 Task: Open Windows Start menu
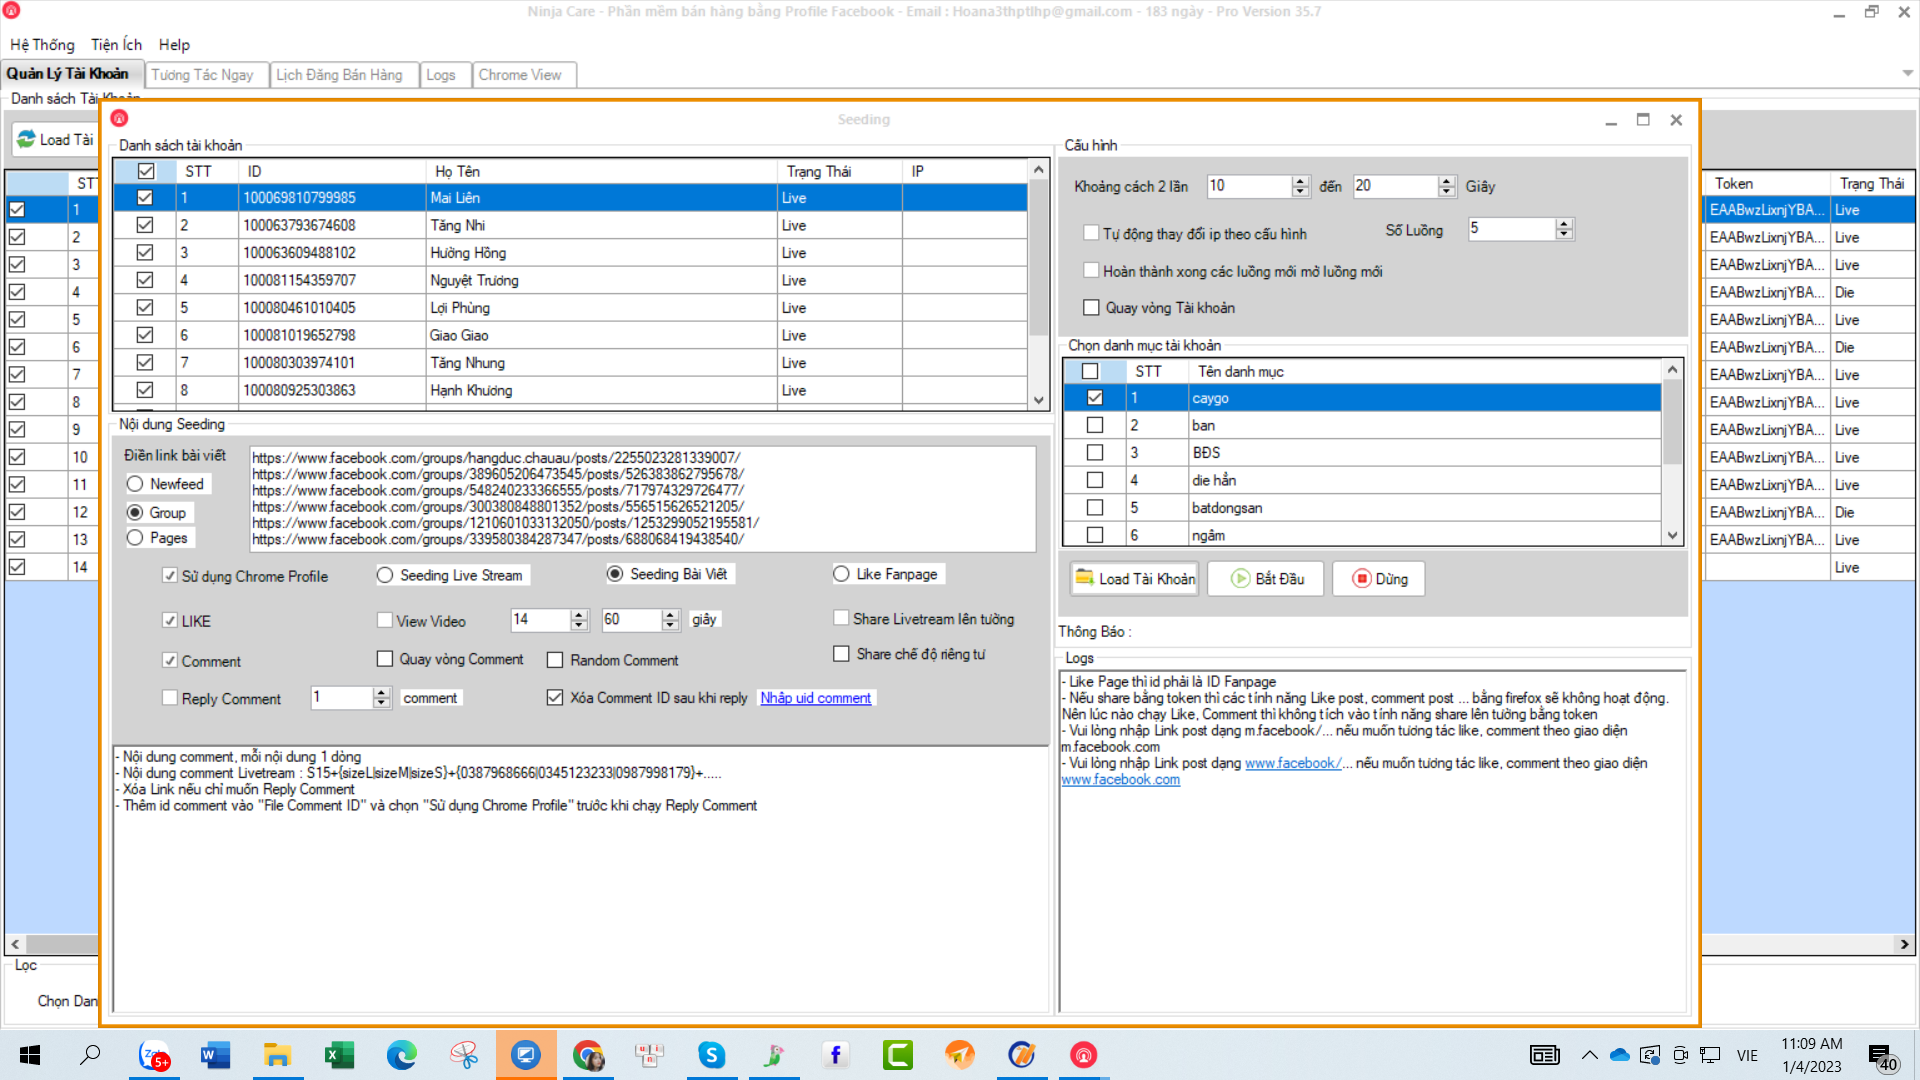pyautogui.click(x=30, y=1055)
